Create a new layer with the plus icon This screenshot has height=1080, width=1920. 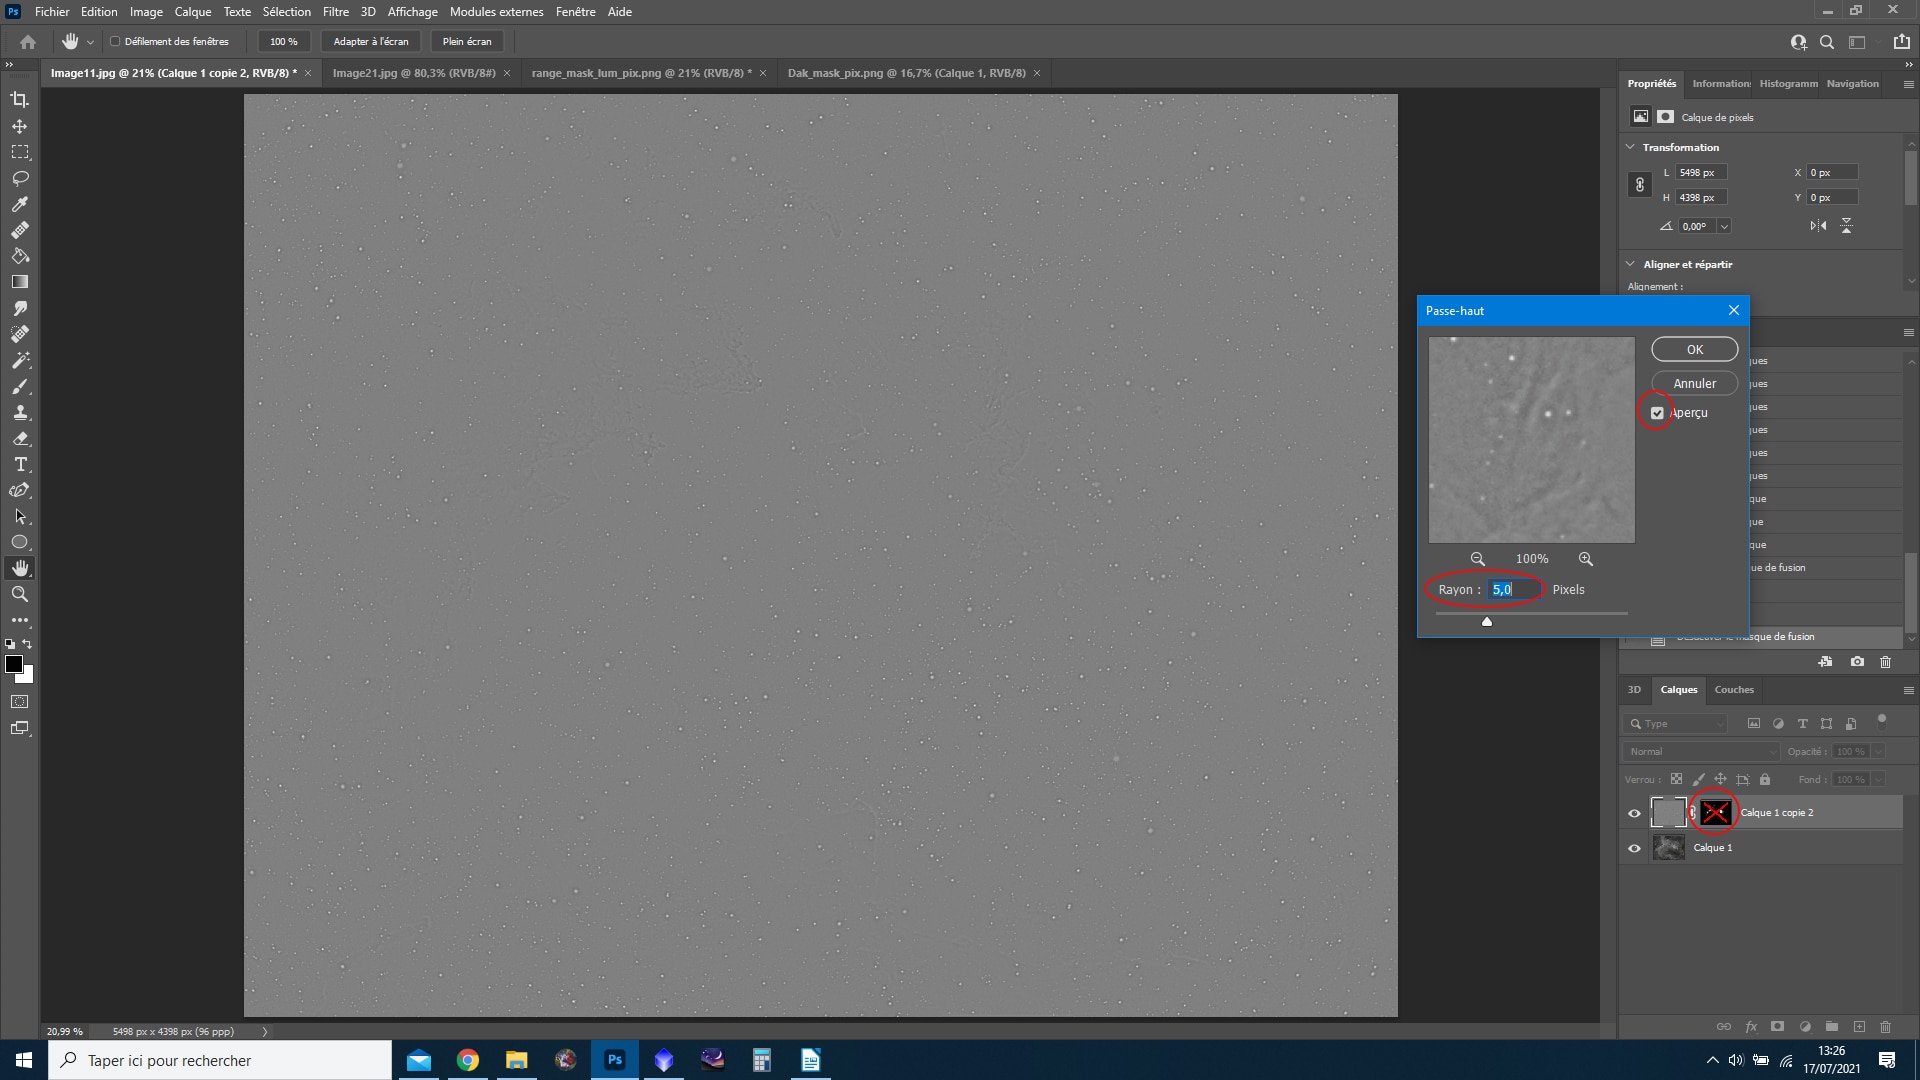pyautogui.click(x=1860, y=1027)
